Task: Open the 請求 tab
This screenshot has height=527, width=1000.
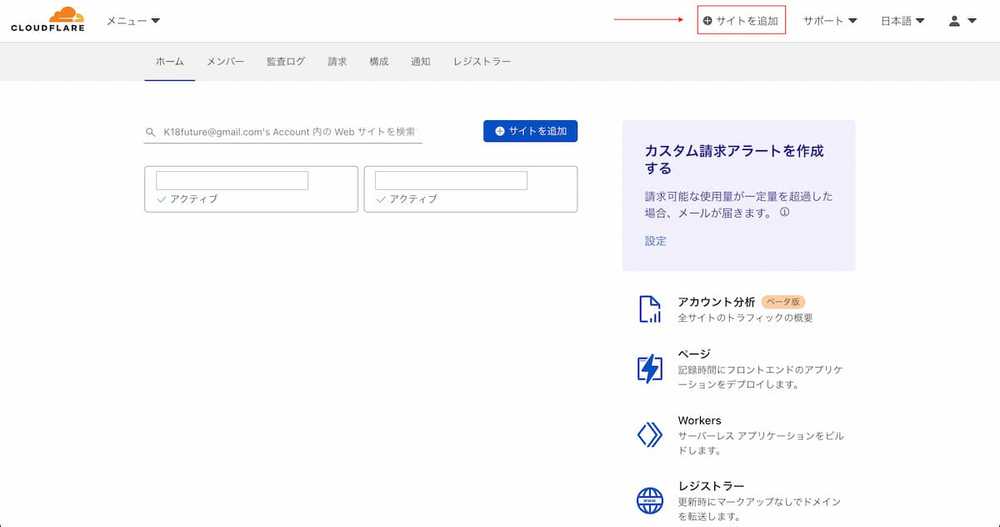Action: (337, 62)
